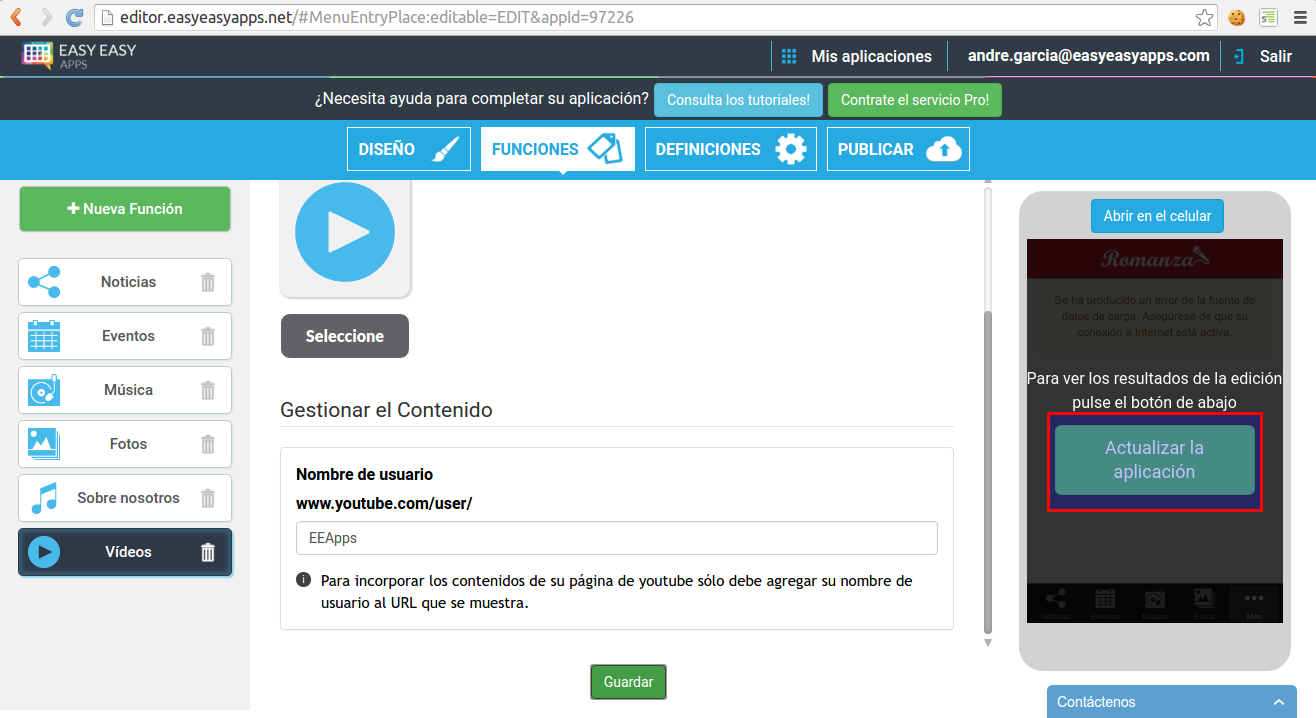Collapse the Contáctenos panel with its chevron
Image resolution: width=1316 pixels, height=718 pixels.
tap(1277, 702)
